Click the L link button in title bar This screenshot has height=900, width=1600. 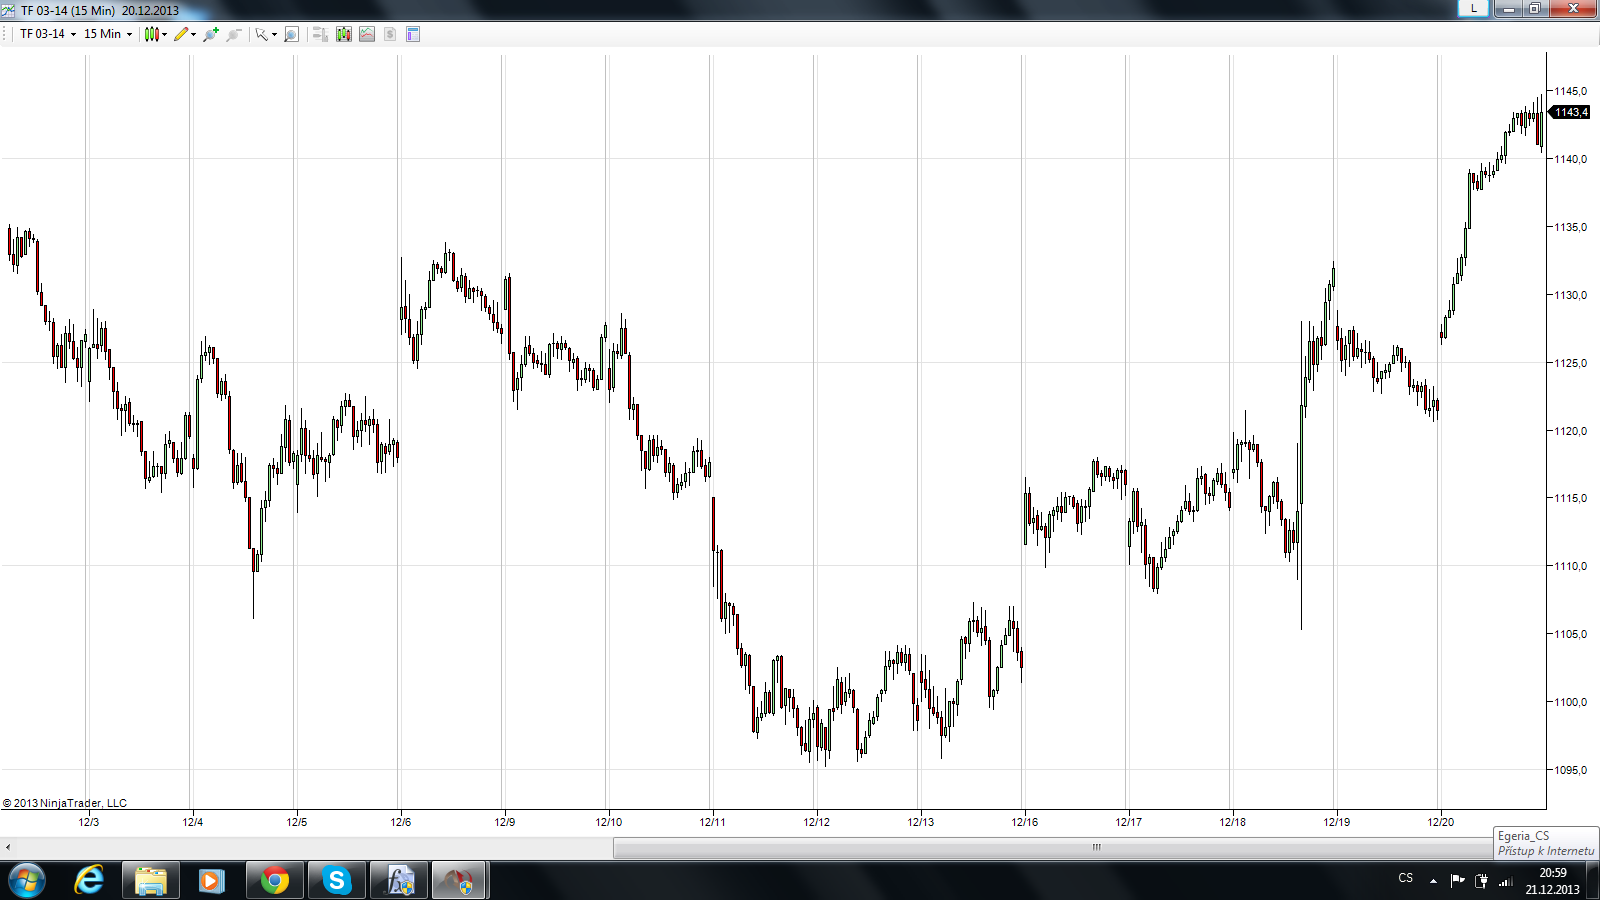[1473, 8]
